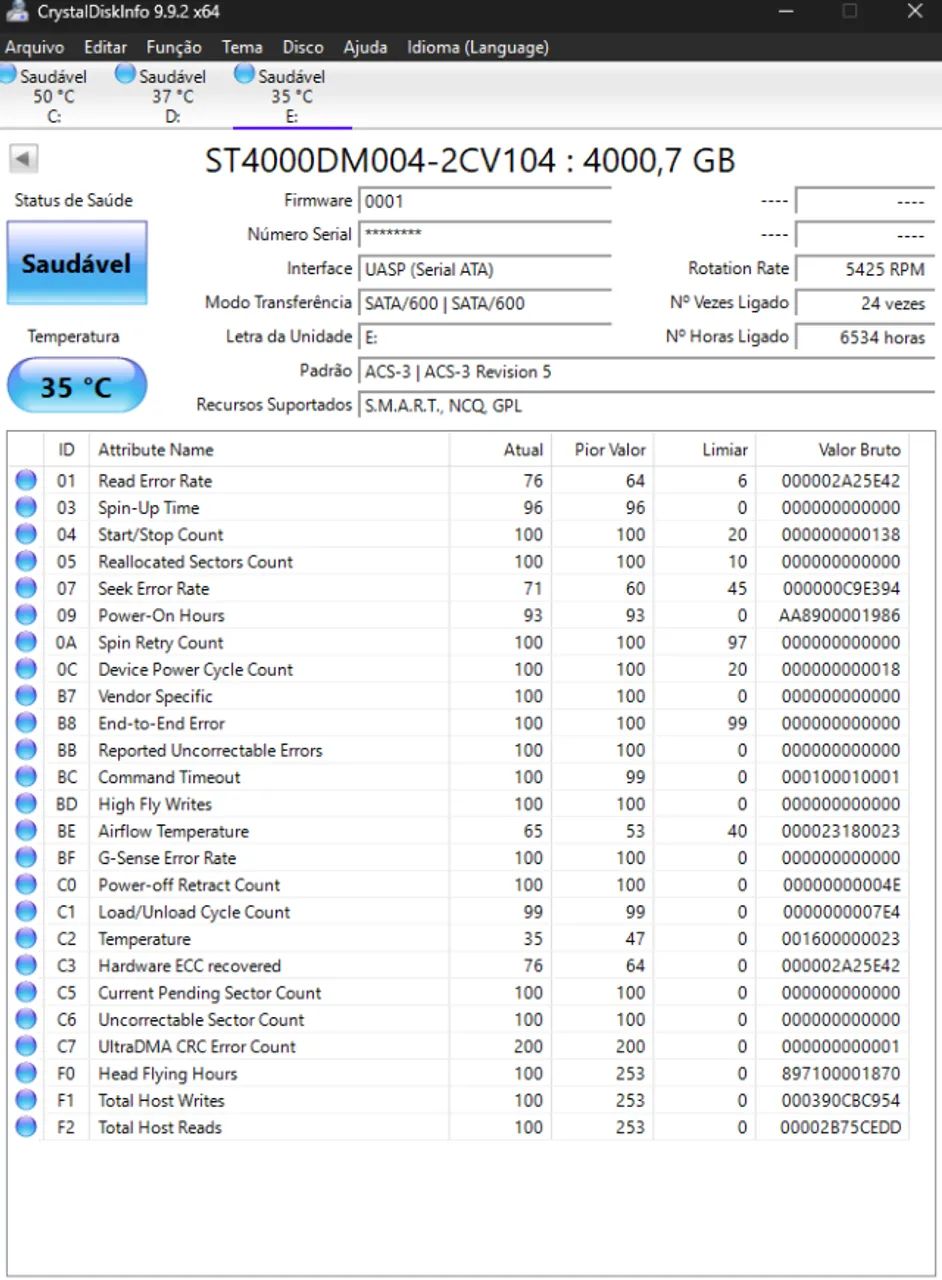This screenshot has height=1280, width=942.
Task: Open the Tema menu
Action: point(242,47)
